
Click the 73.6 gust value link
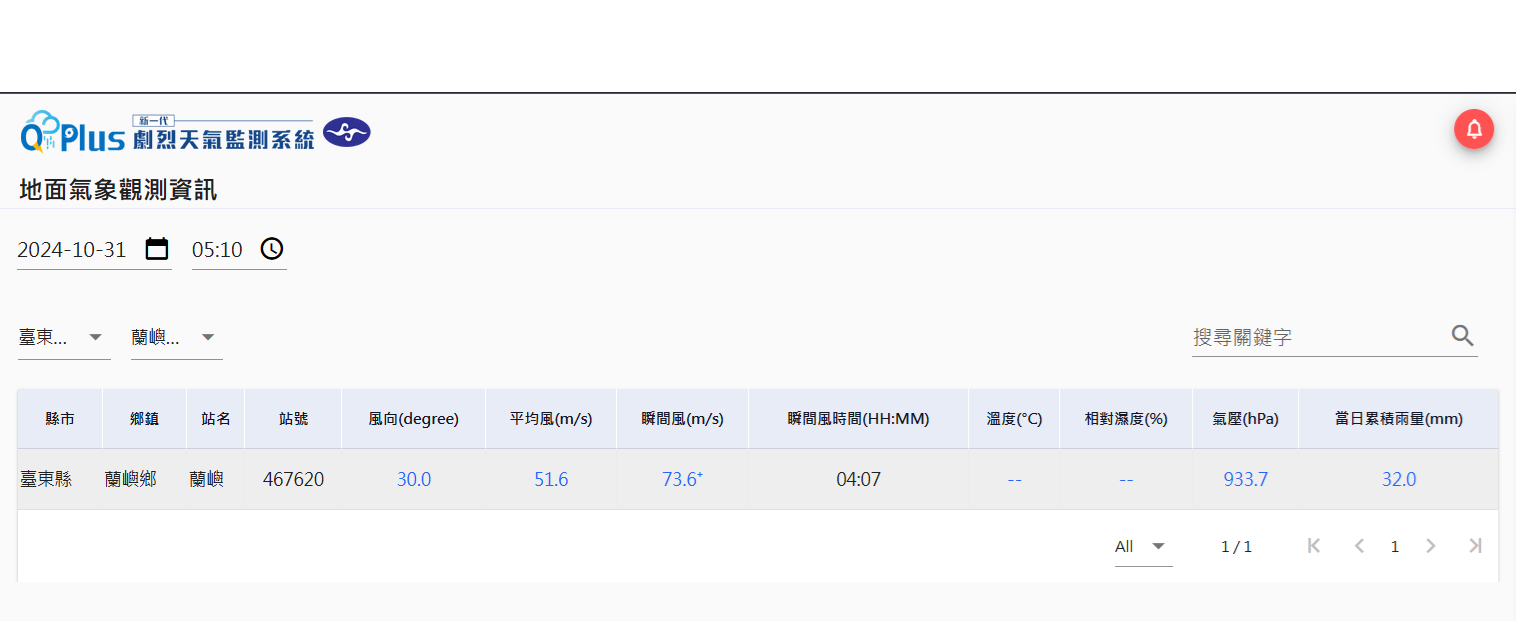click(x=680, y=479)
